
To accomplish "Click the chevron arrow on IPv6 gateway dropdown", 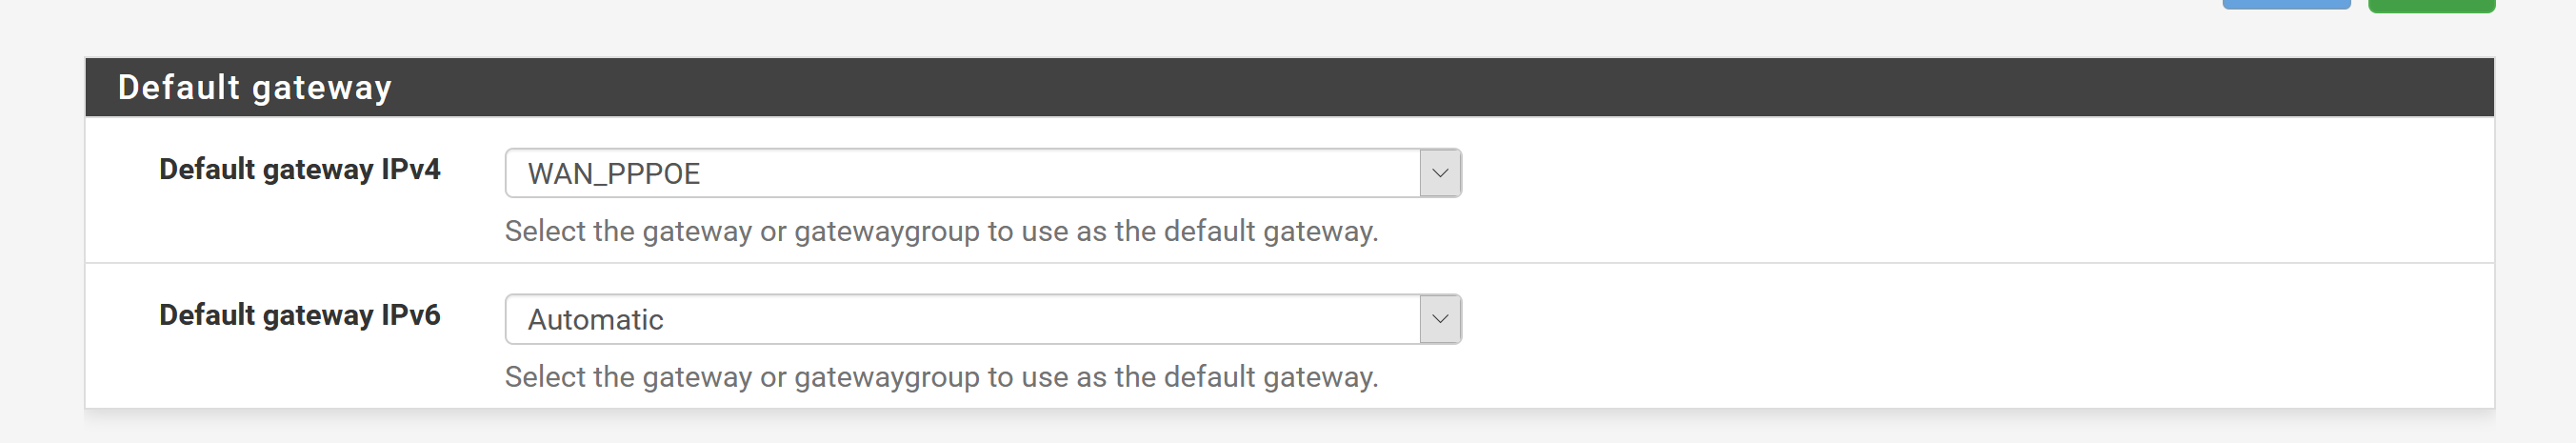I will point(1440,319).
